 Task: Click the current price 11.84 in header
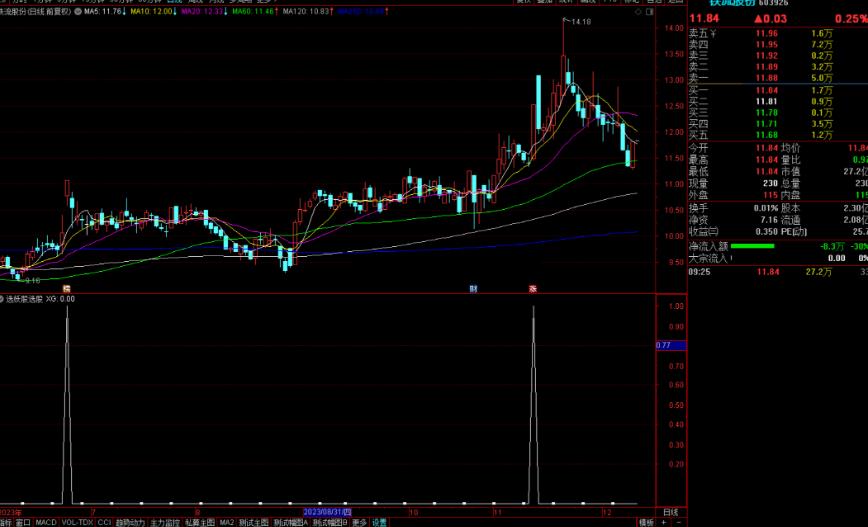pos(704,18)
